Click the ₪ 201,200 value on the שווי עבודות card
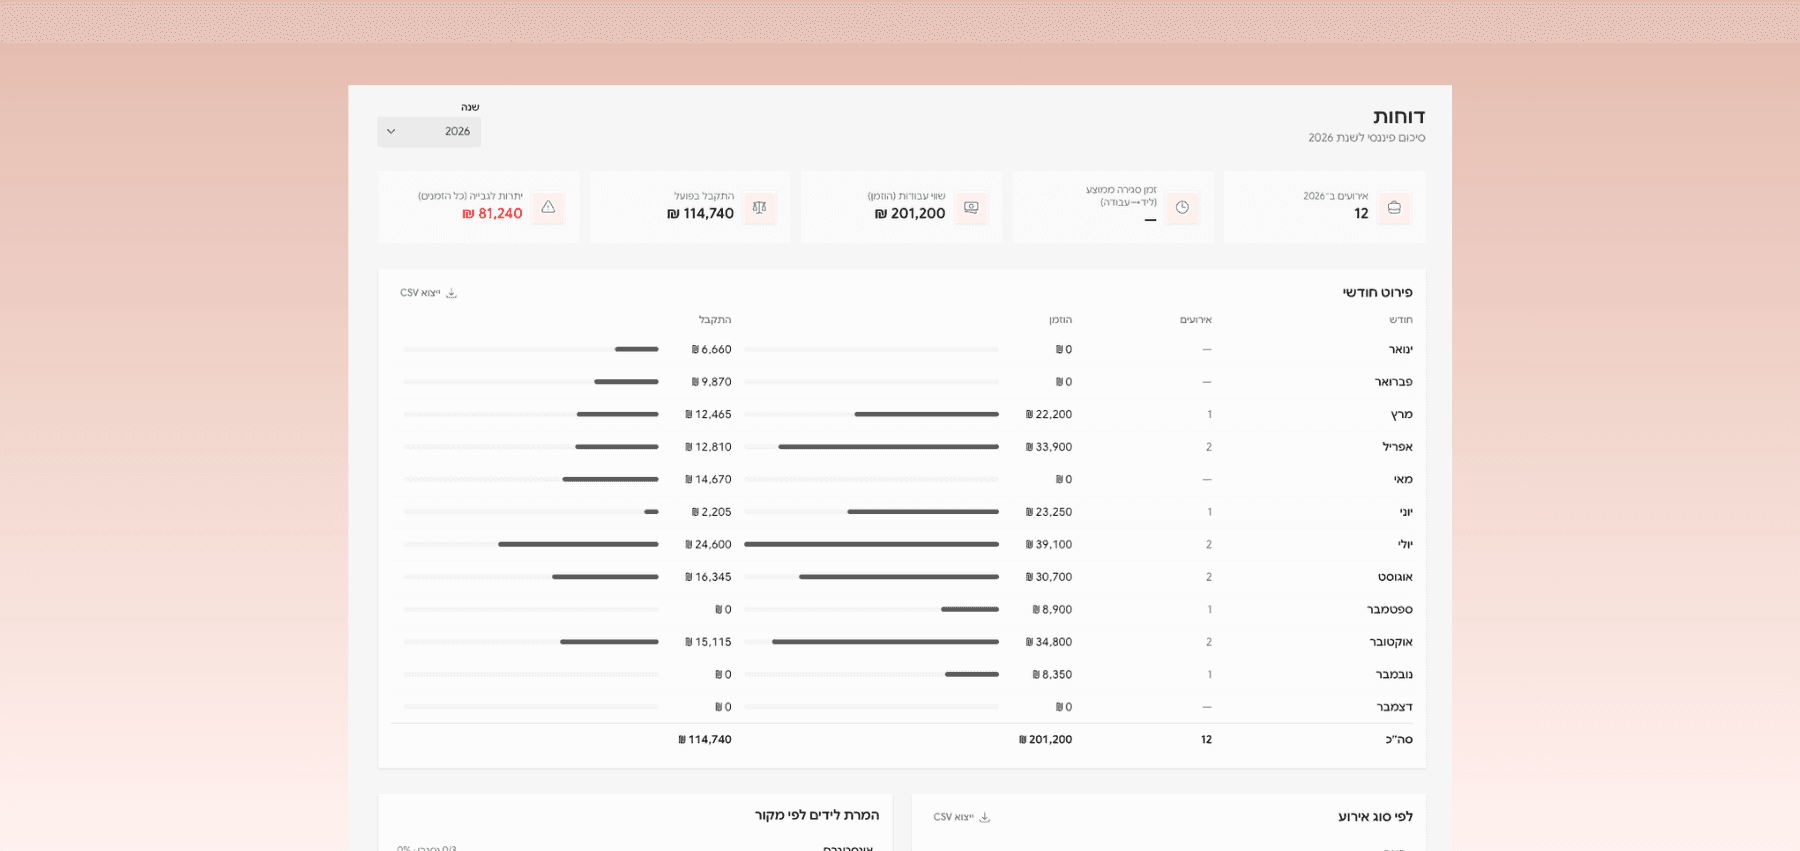Image resolution: width=1800 pixels, height=851 pixels. point(910,214)
